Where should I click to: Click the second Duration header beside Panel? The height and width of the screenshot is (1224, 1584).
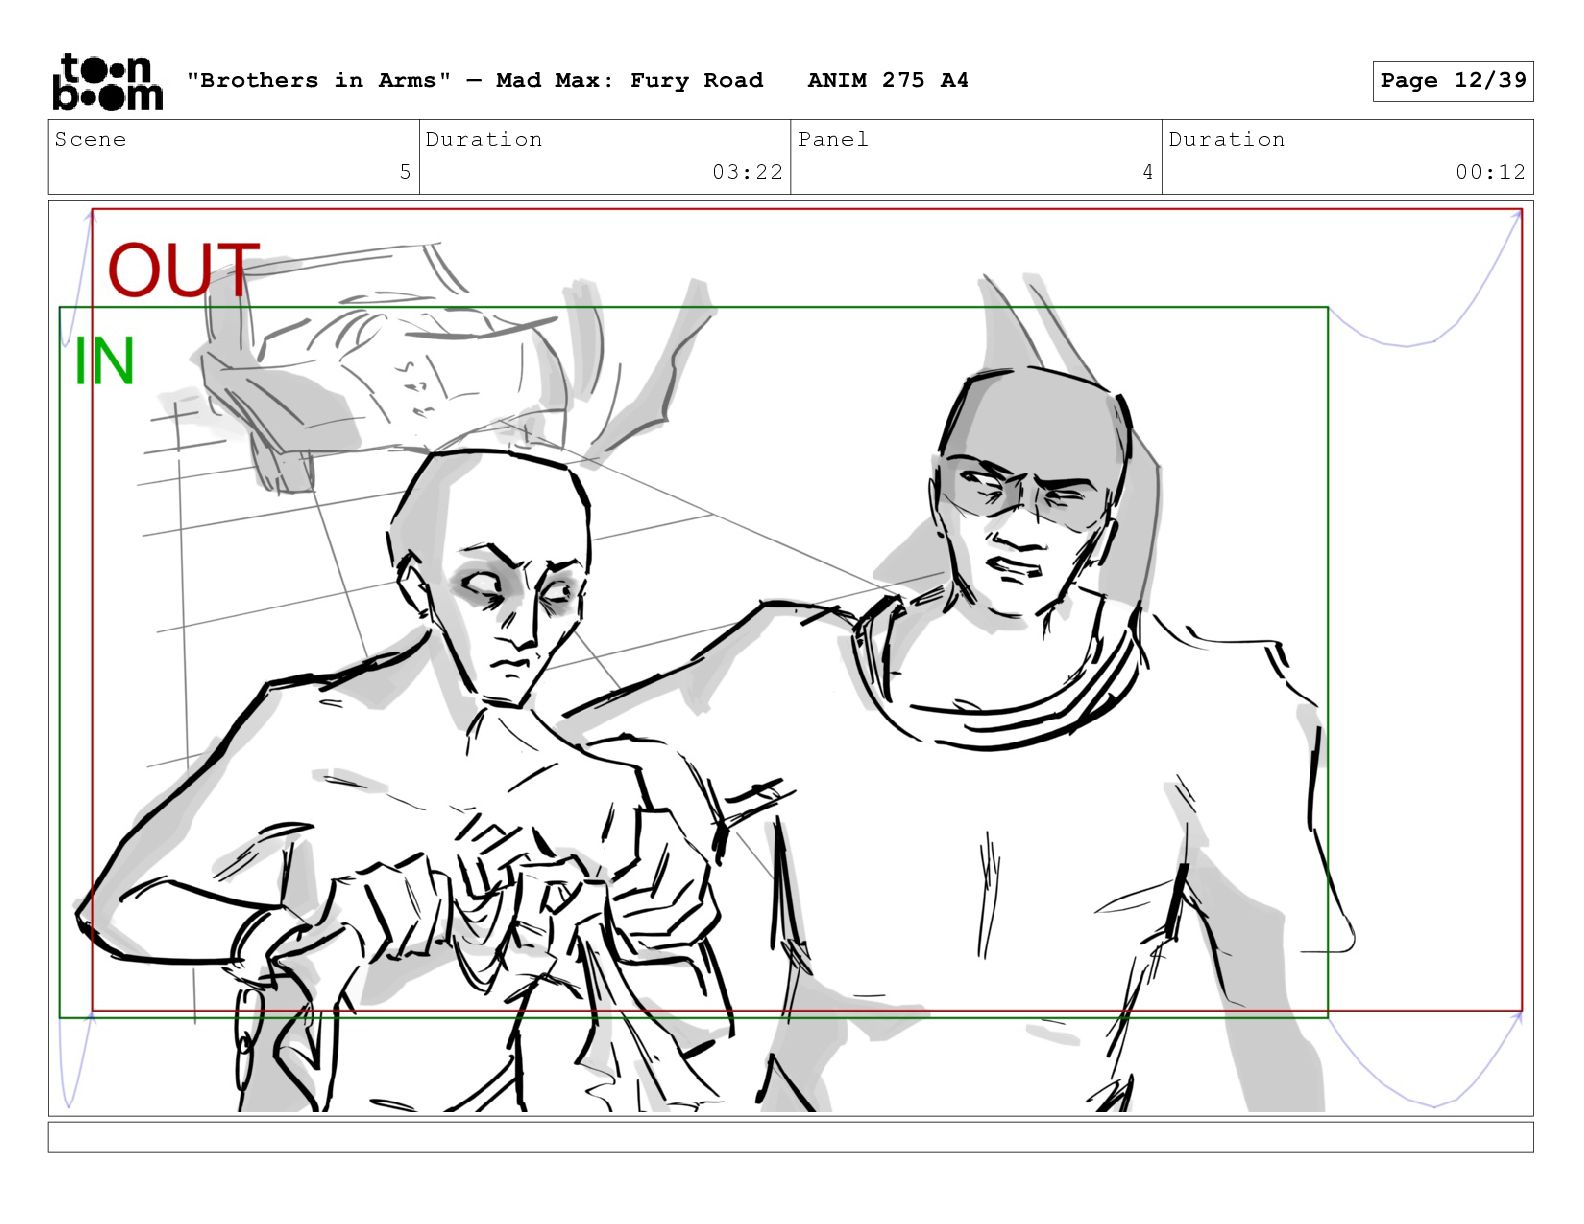click(x=1227, y=139)
